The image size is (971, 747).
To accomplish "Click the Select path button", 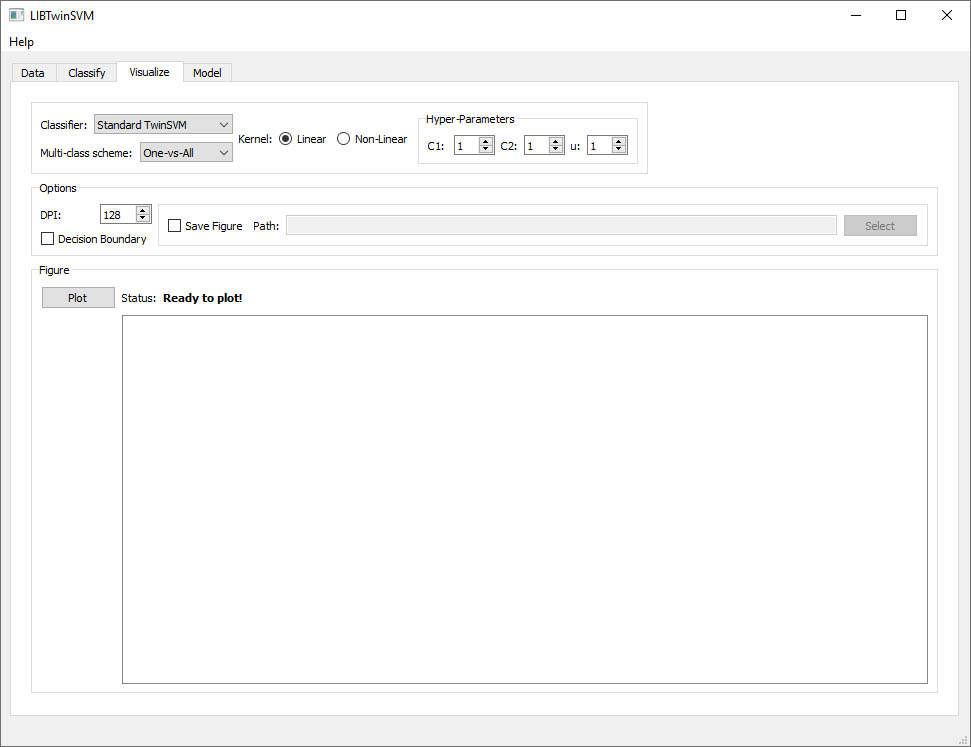I will click(x=880, y=225).
